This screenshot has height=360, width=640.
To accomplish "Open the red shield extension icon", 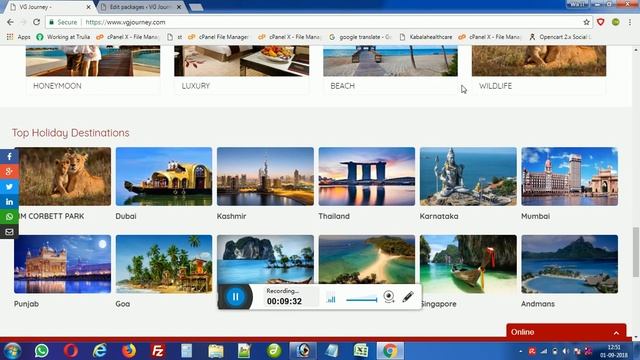I will pos(600,22).
